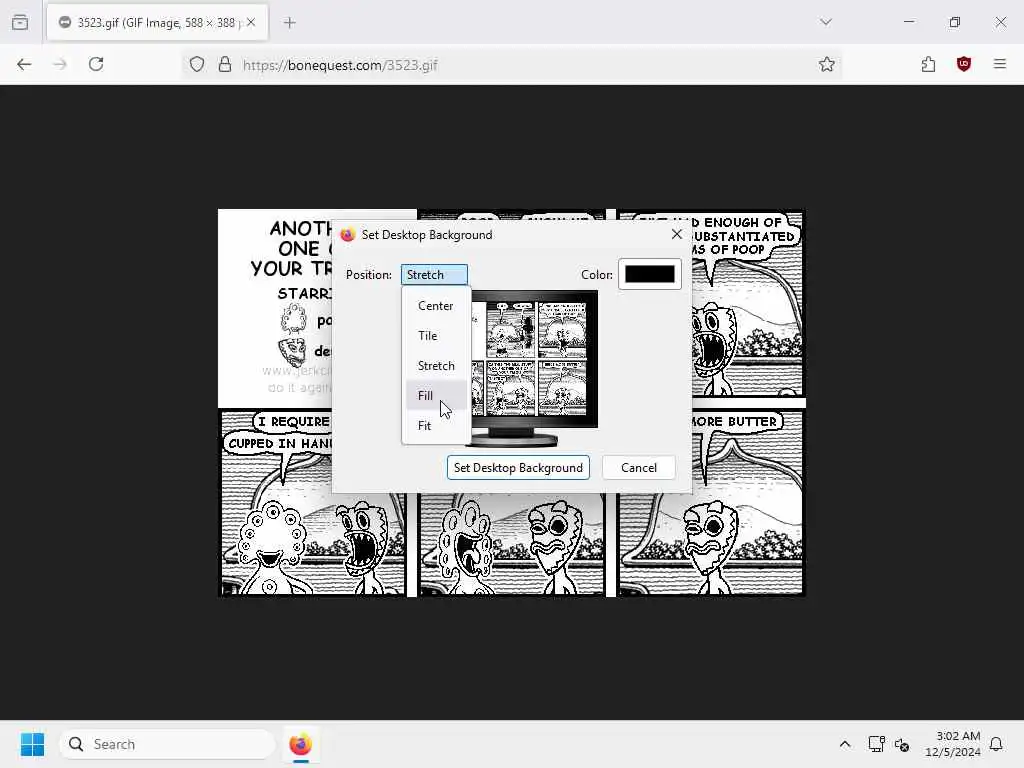Click the forward navigation arrow
The width and height of the screenshot is (1024, 768).
[x=60, y=64]
